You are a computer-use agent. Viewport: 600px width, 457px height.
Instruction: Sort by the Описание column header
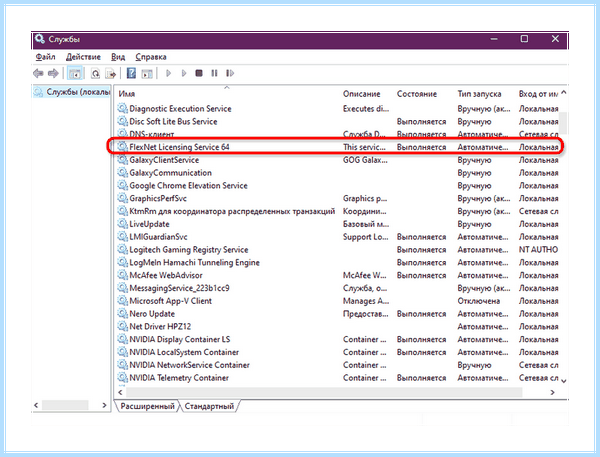tap(362, 94)
